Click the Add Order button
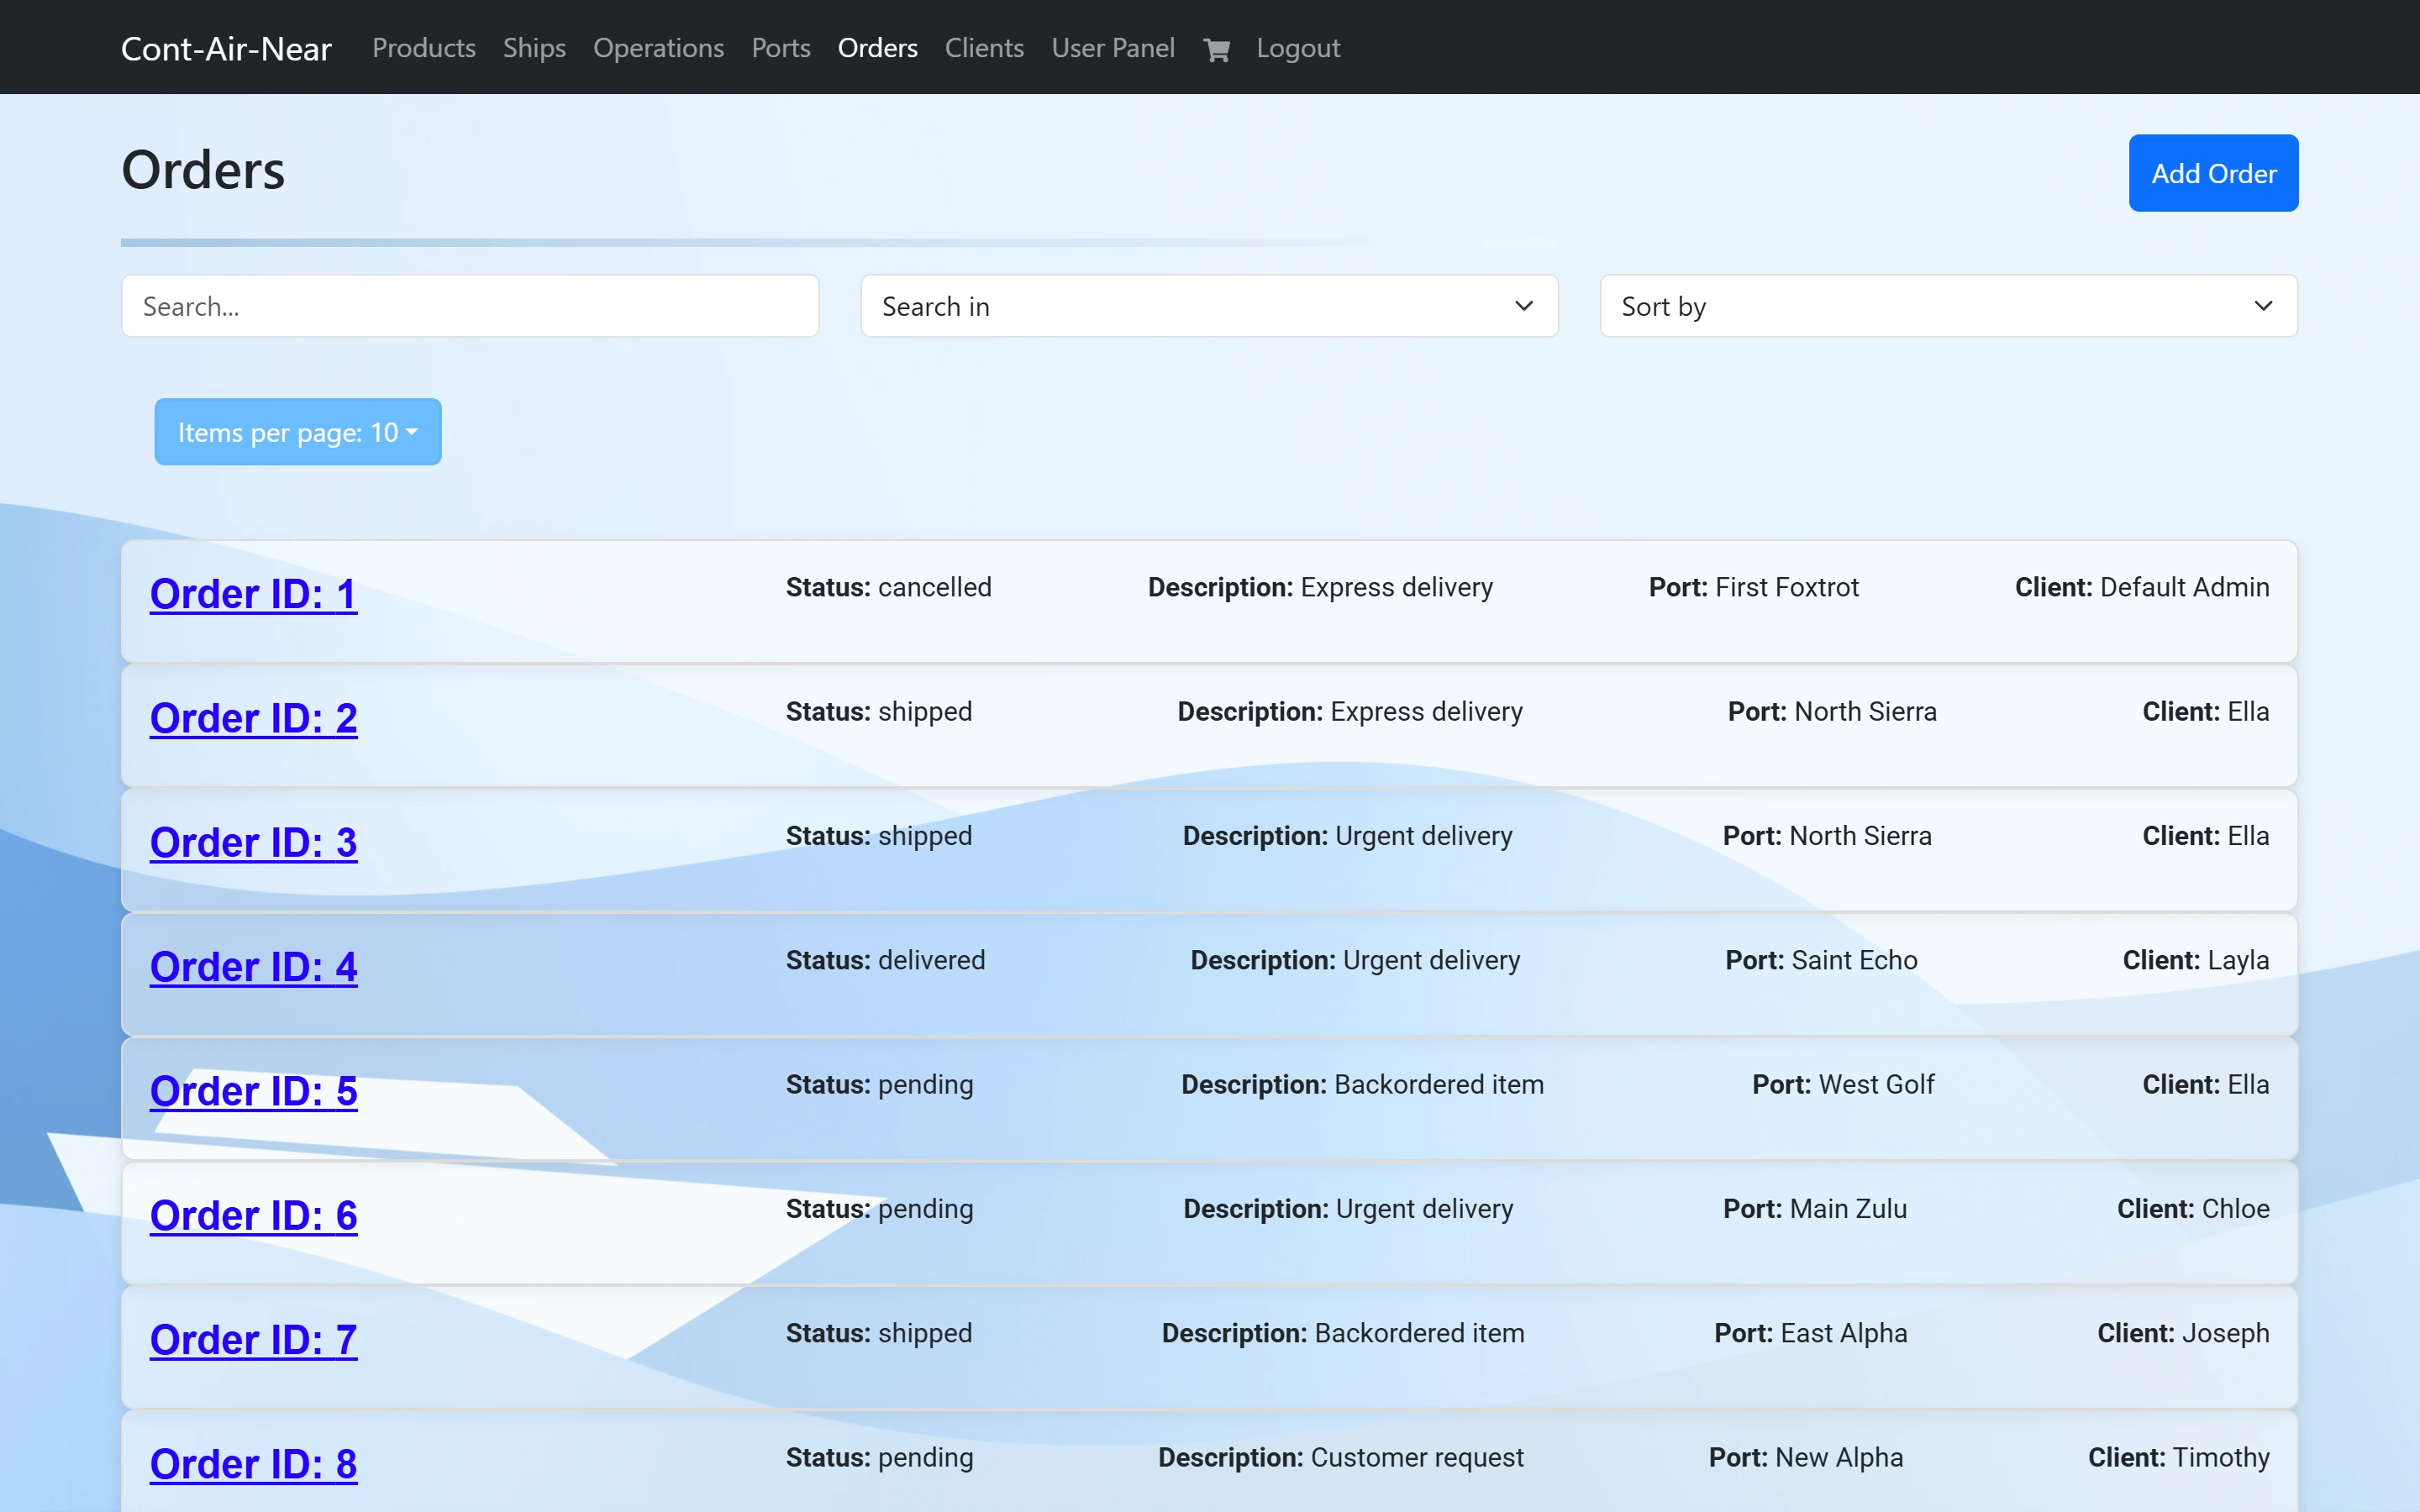The width and height of the screenshot is (2420, 1512). pyautogui.click(x=2213, y=173)
